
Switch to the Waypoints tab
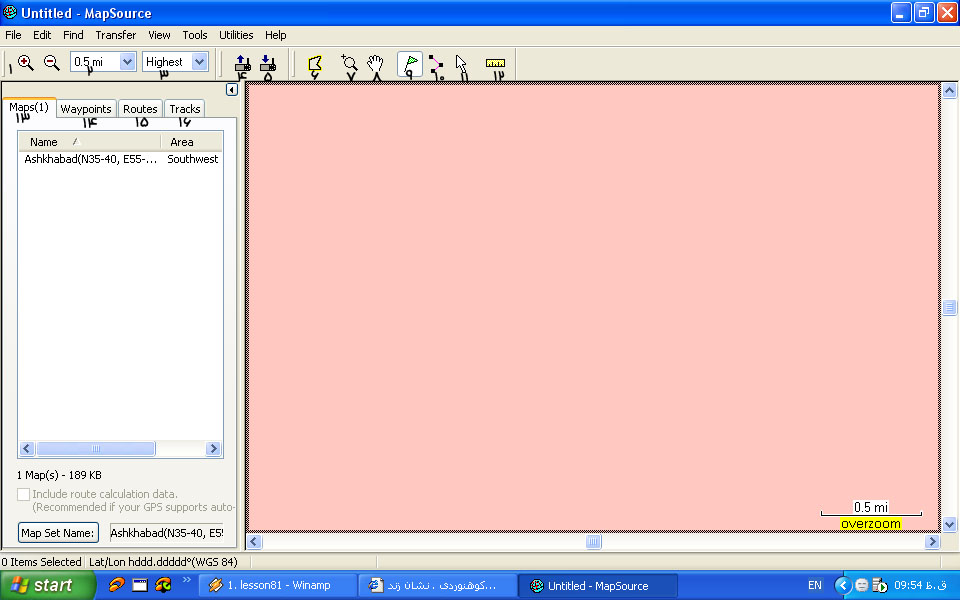click(86, 109)
